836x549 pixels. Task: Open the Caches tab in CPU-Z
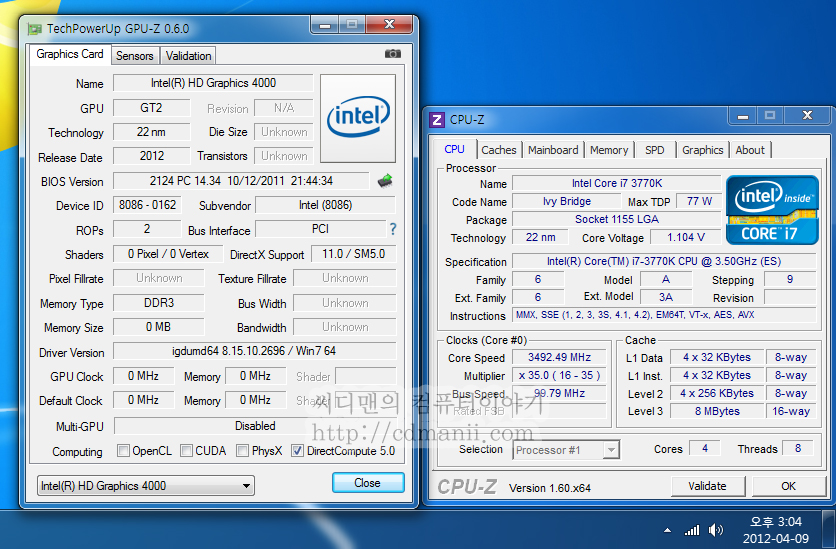(x=499, y=150)
